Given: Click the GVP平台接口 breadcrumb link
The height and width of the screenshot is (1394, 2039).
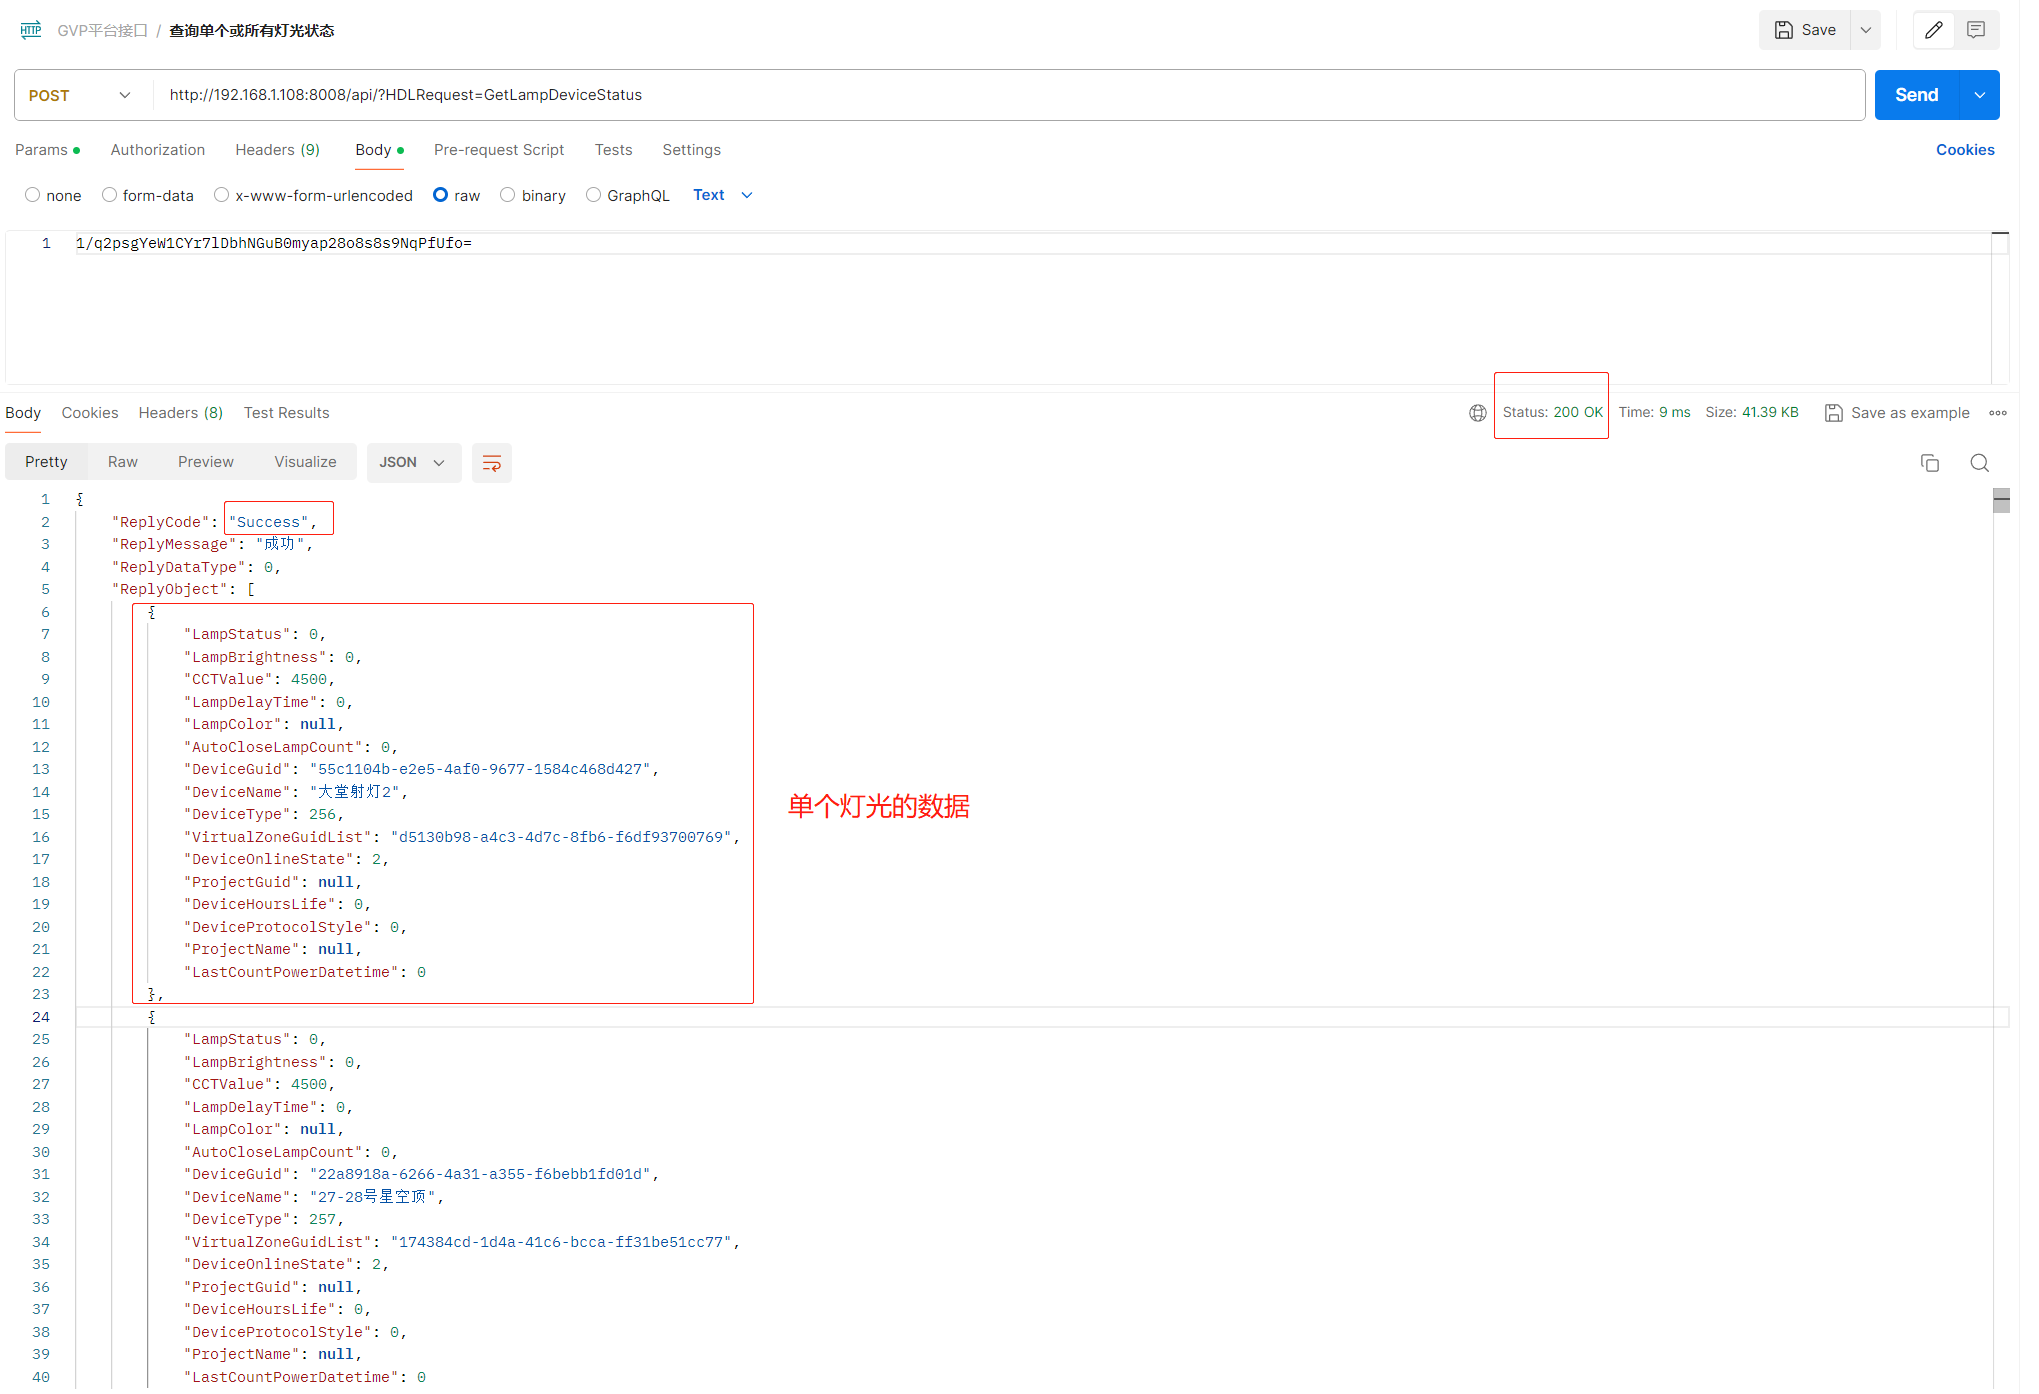Looking at the screenshot, I should click(x=102, y=31).
